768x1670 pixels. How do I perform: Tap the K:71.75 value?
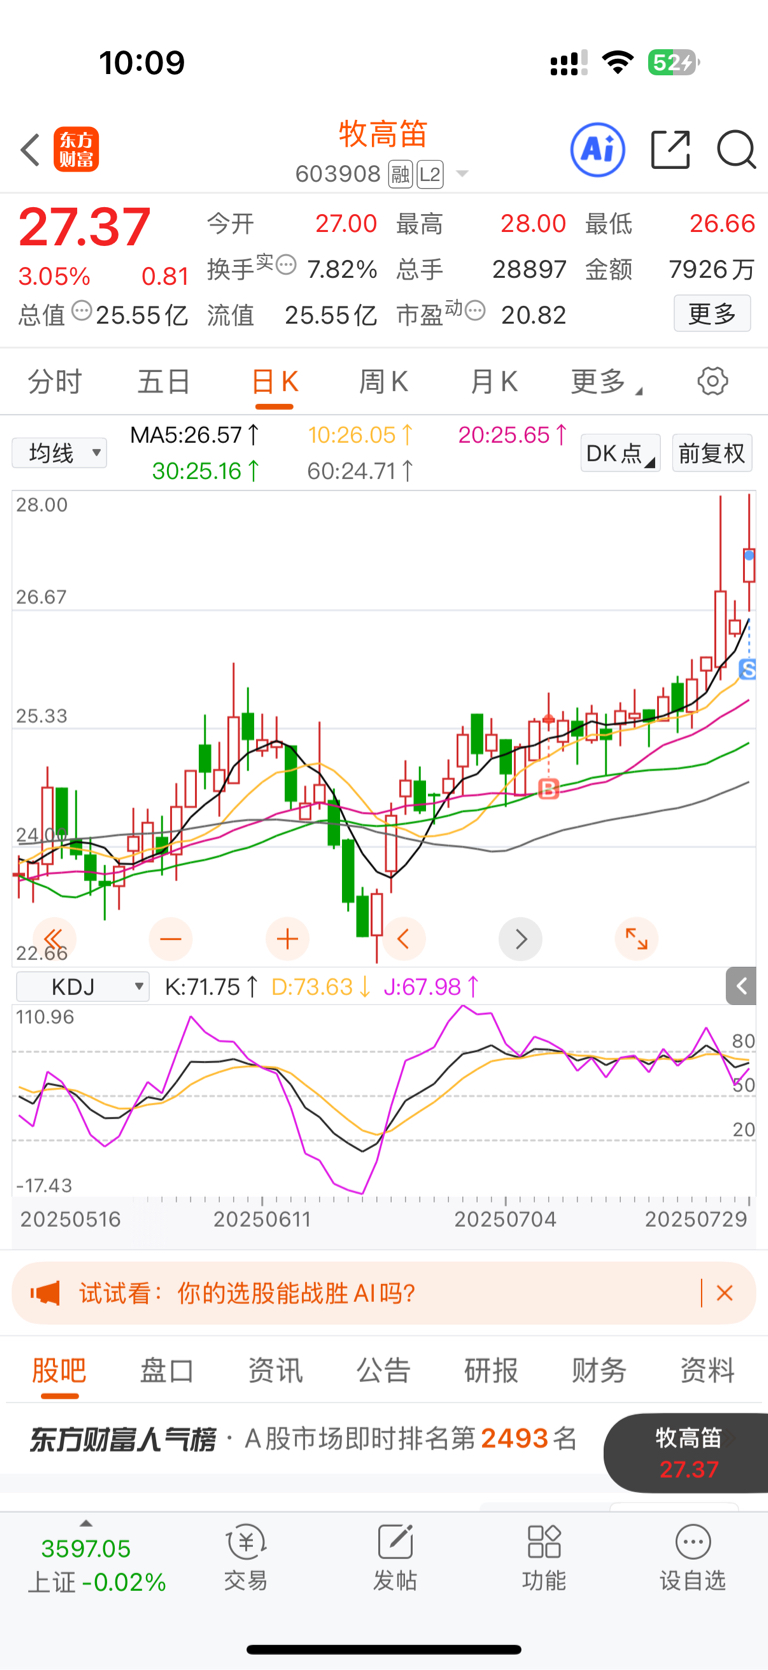point(212,987)
